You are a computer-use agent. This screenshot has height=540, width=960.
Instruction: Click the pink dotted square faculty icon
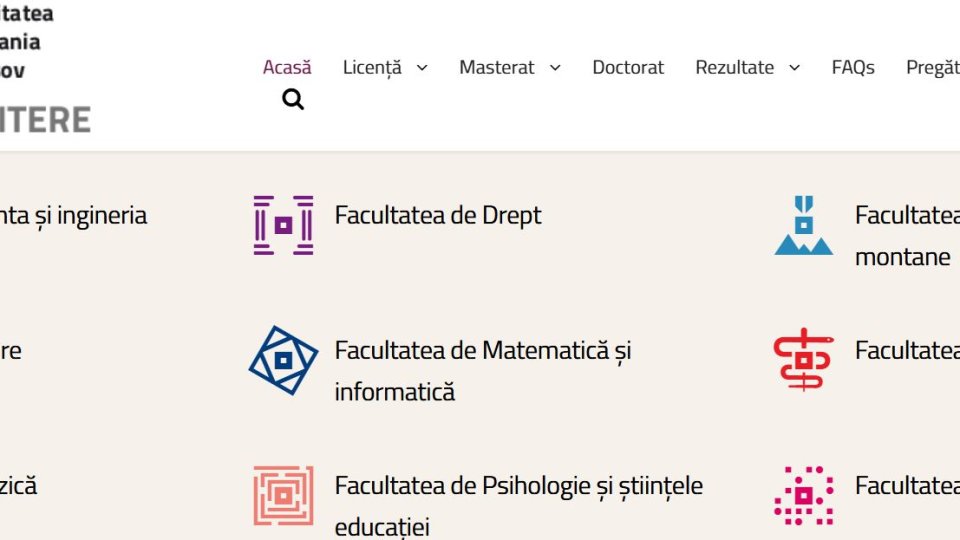pos(804,495)
